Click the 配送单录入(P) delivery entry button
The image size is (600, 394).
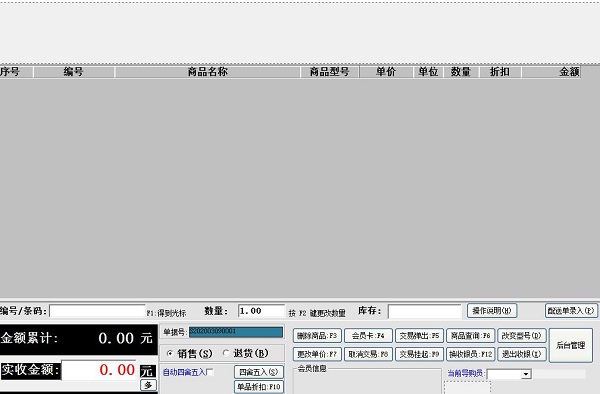[571, 311]
